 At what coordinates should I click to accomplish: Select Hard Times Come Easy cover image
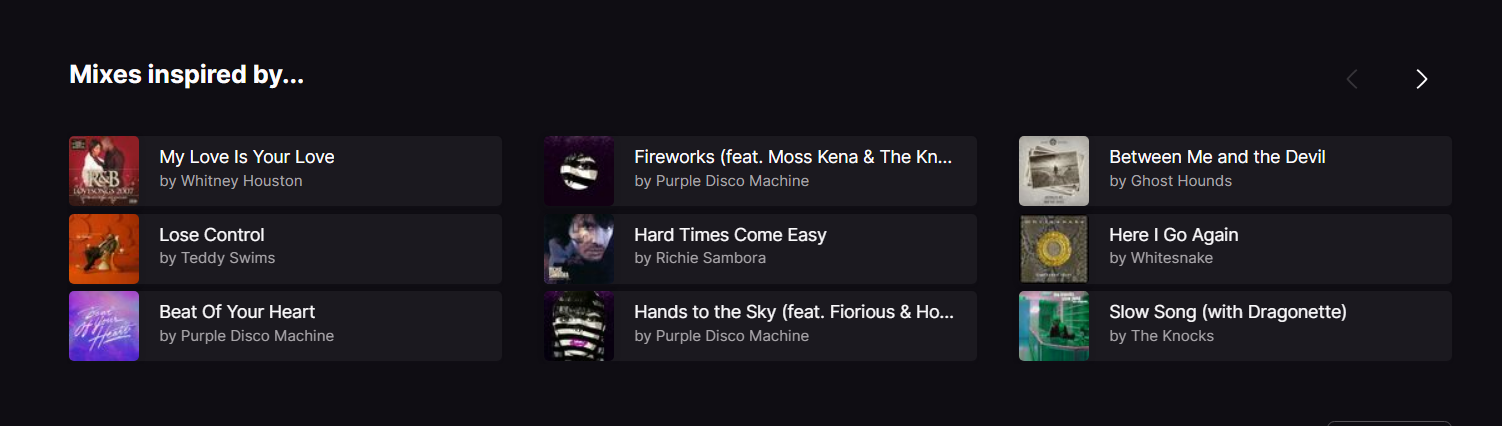pyautogui.click(x=579, y=249)
